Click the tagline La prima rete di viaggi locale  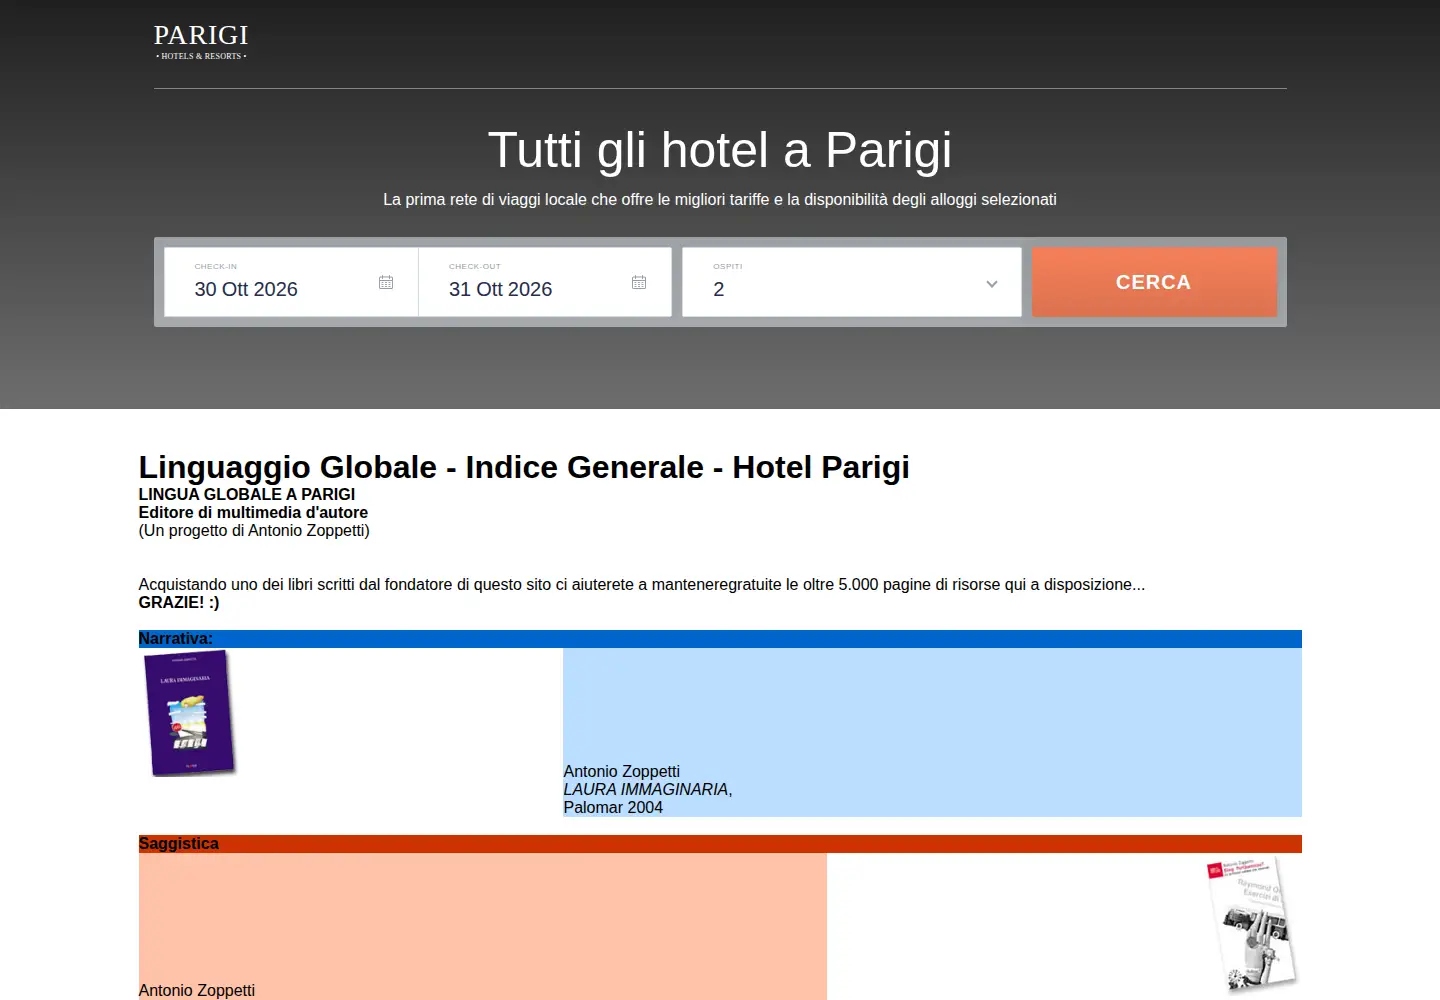(720, 199)
